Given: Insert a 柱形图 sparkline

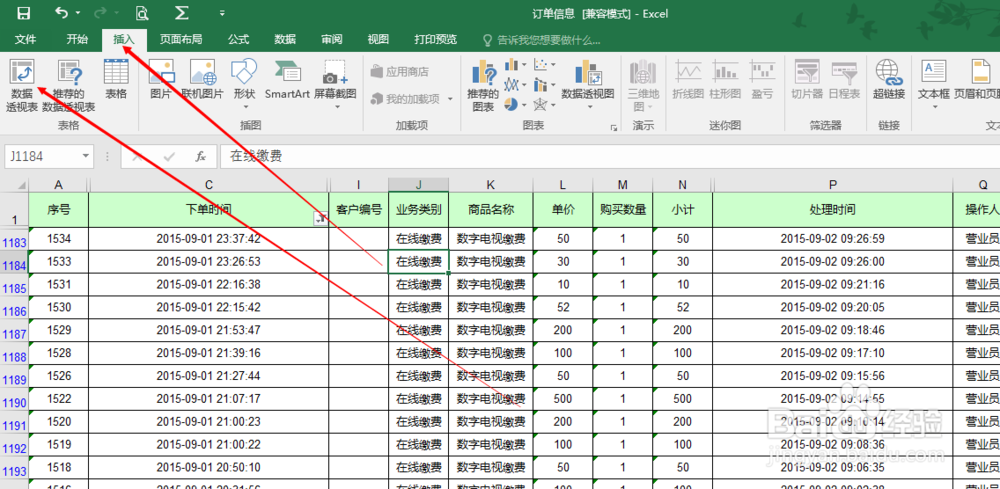Looking at the screenshot, I should click(726, 80).
